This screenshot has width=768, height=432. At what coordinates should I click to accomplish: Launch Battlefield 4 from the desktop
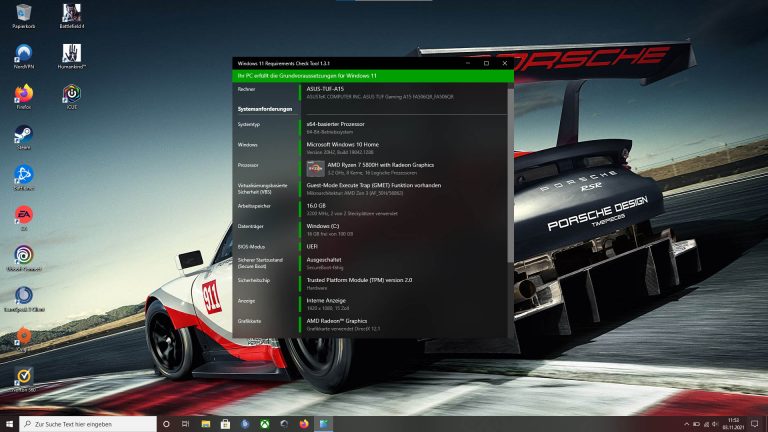(x=71, y=14)
